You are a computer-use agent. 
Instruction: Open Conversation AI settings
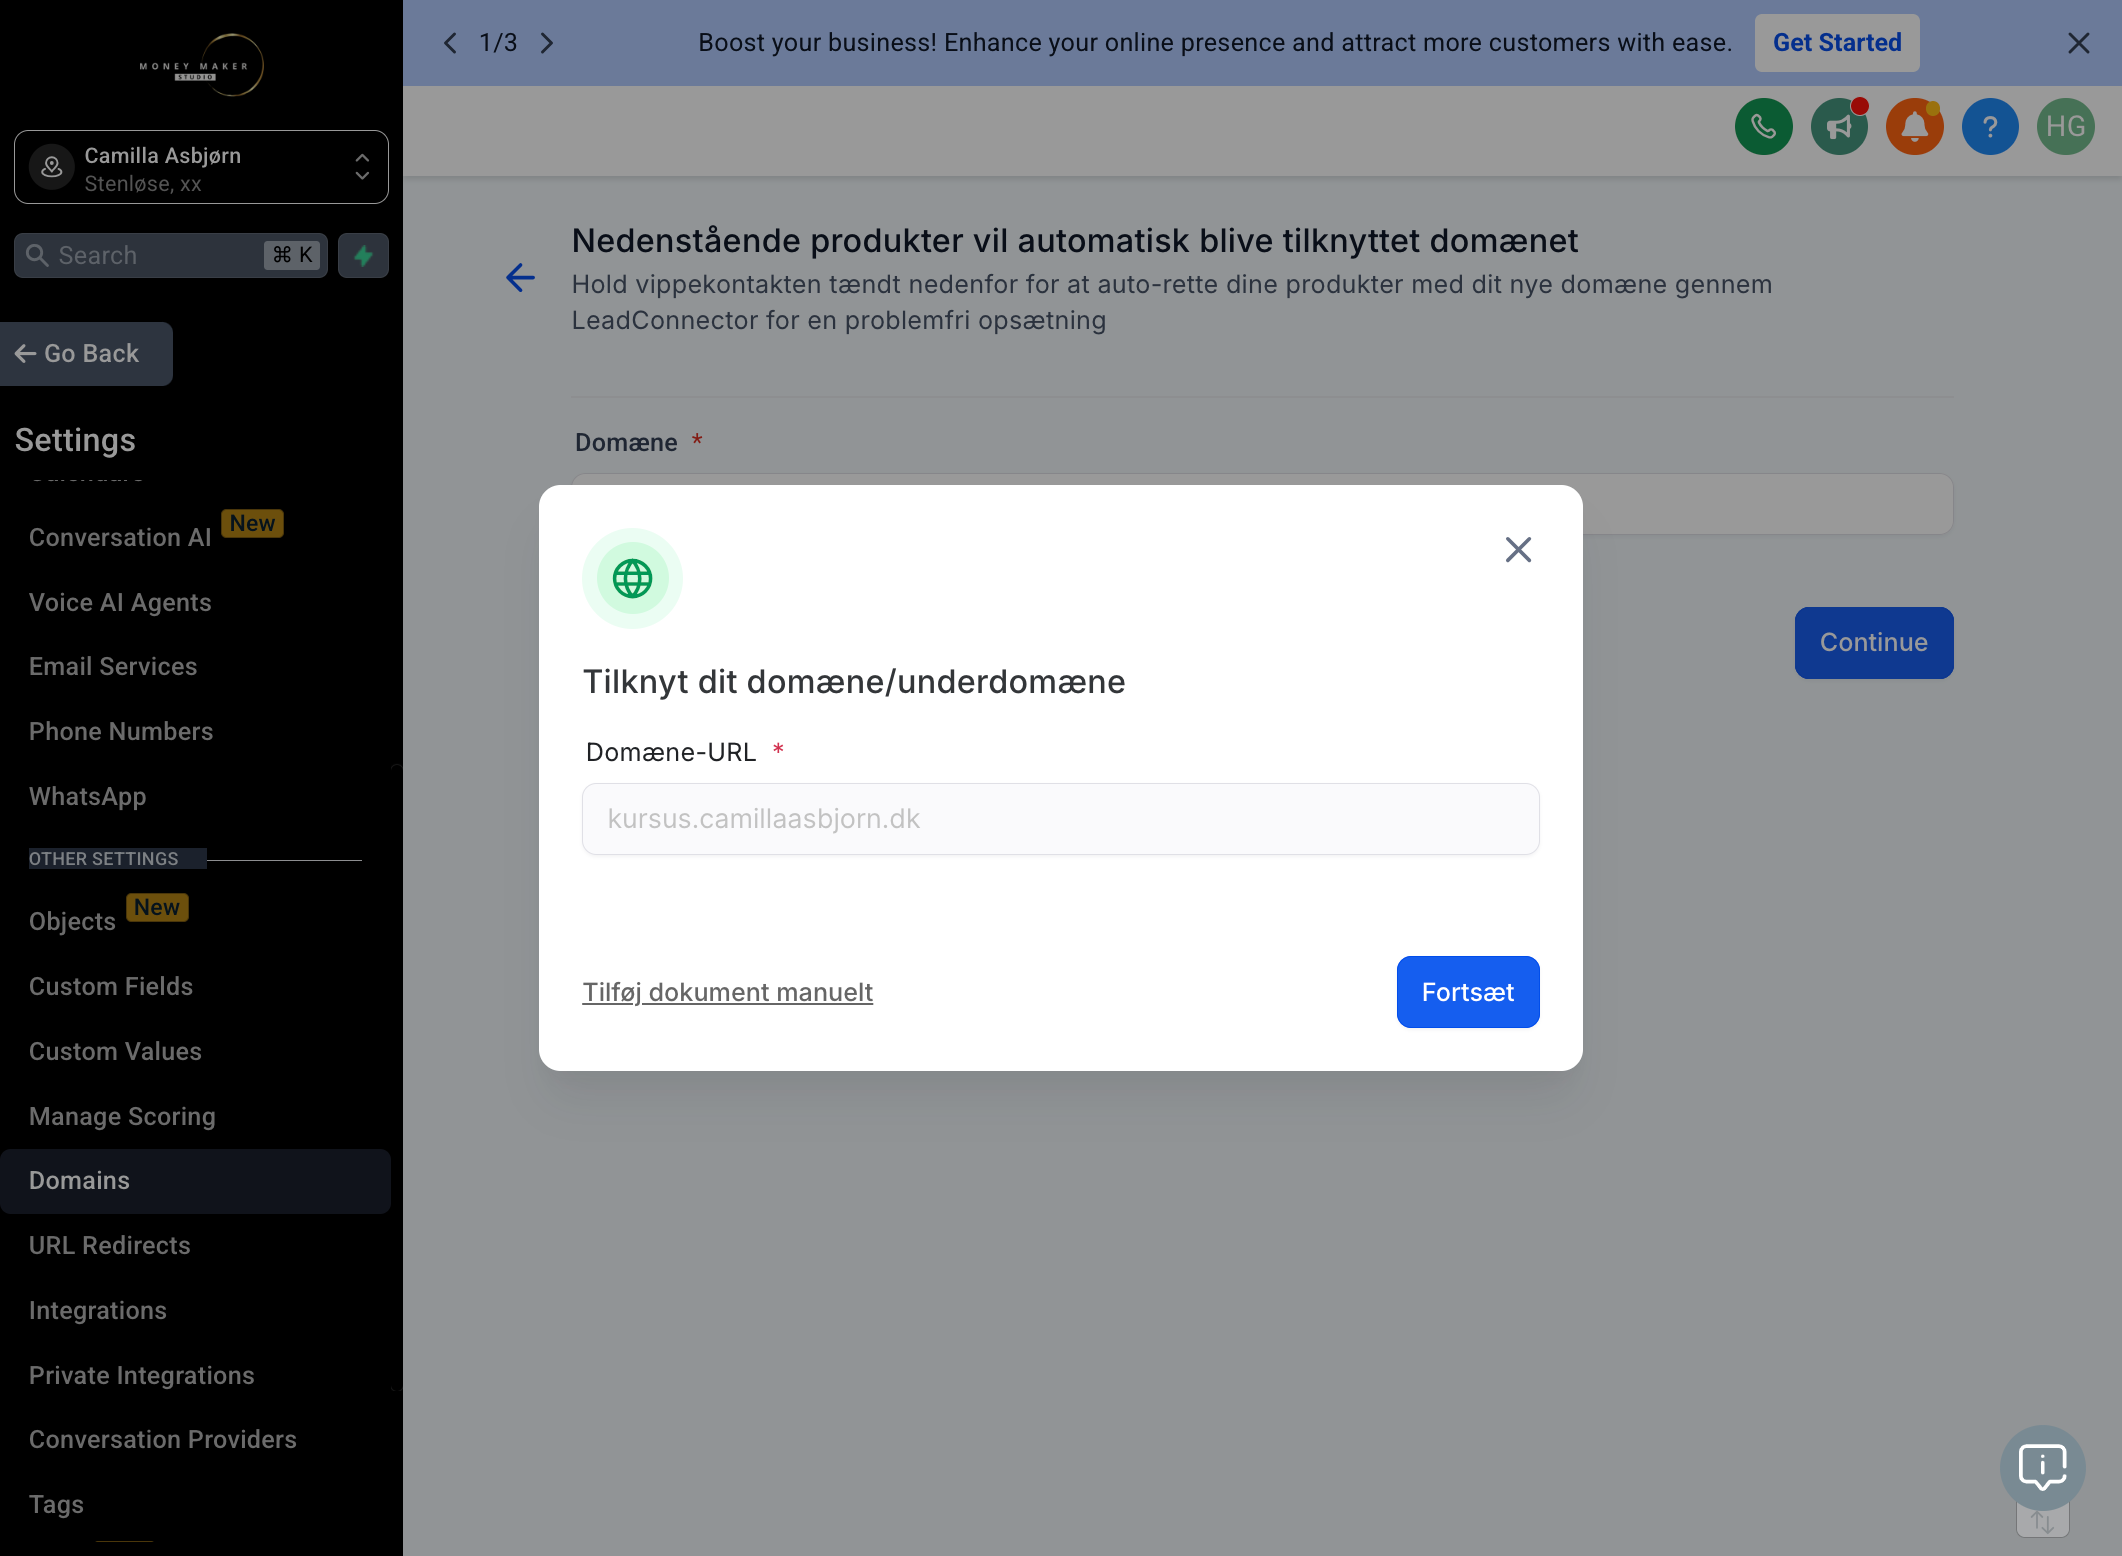120,537
